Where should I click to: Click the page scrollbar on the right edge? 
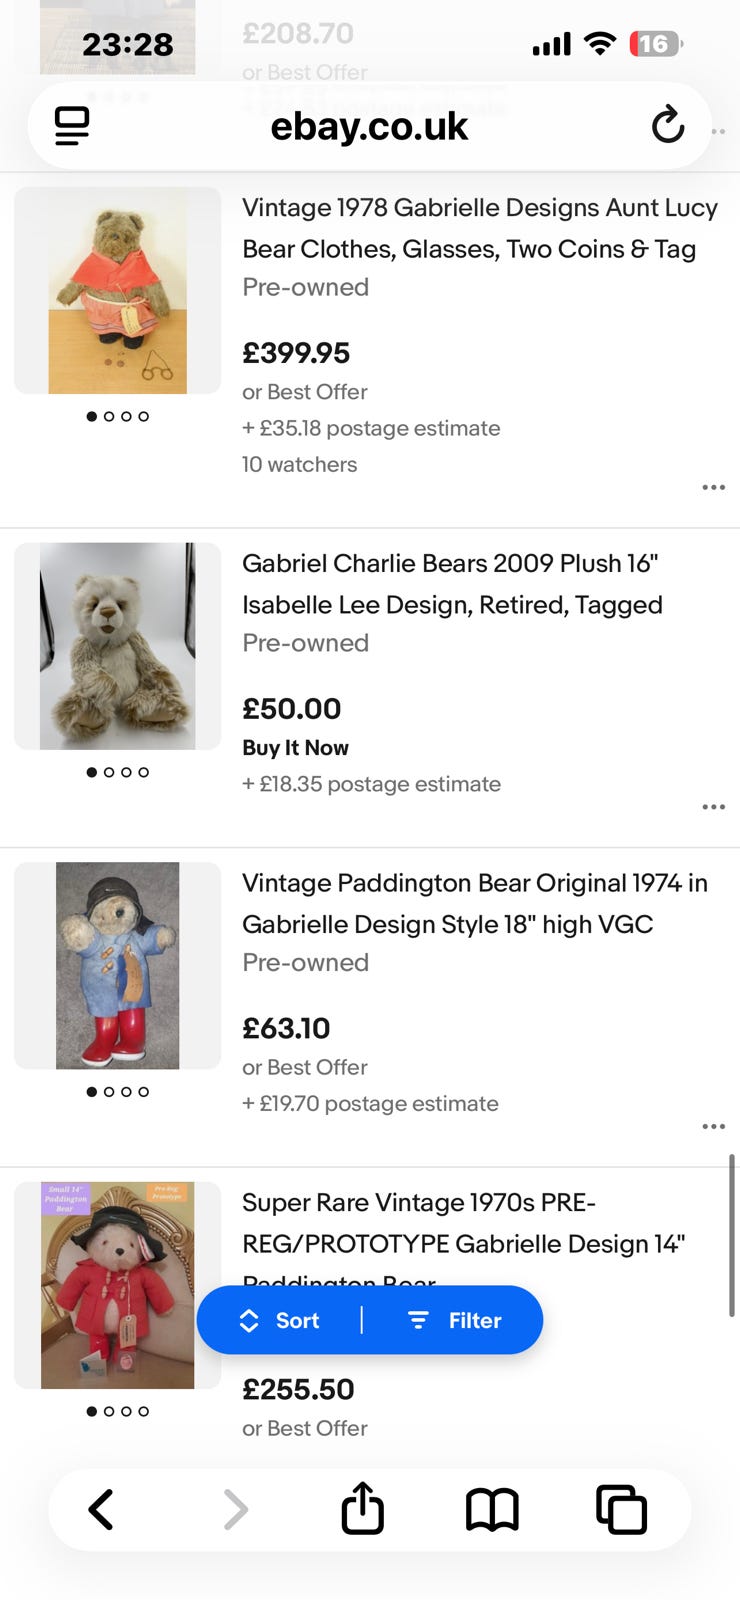tap(732, 1235)
